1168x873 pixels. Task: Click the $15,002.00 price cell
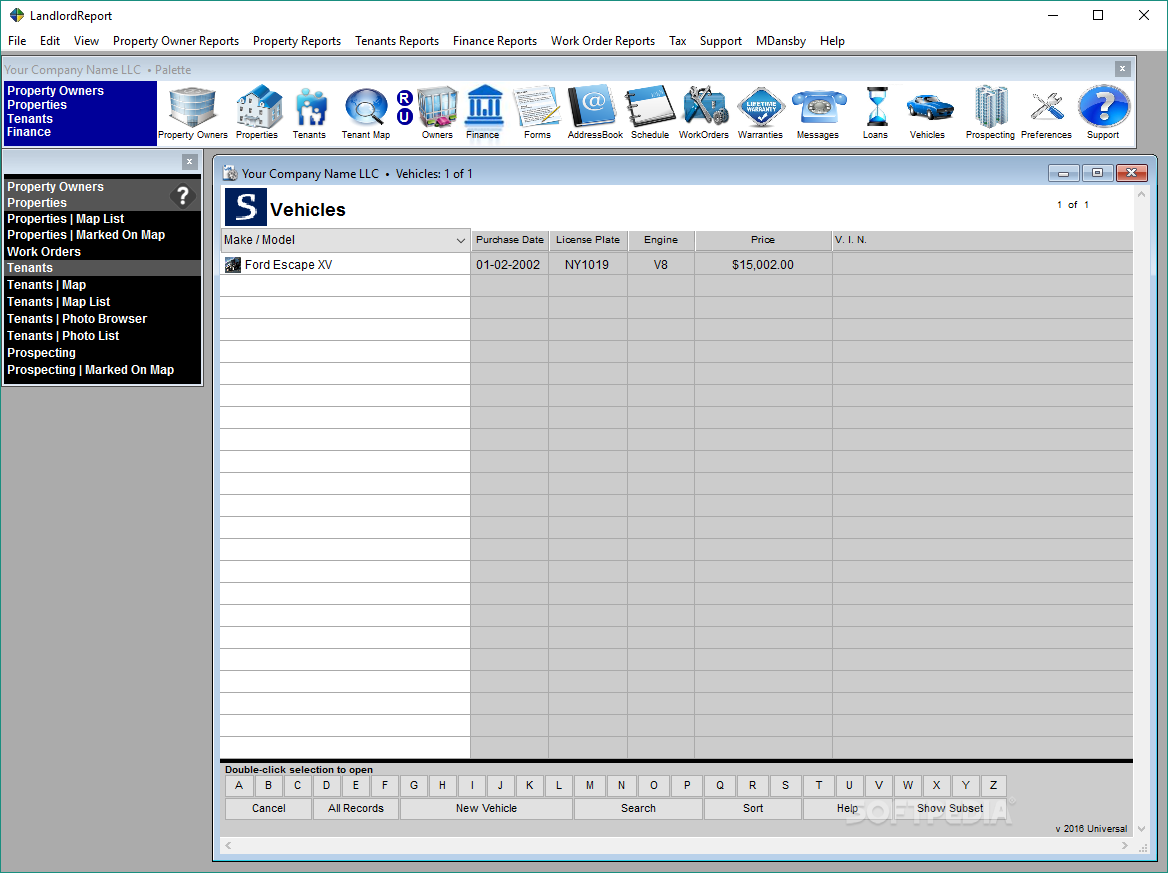(x=763, y=264)
